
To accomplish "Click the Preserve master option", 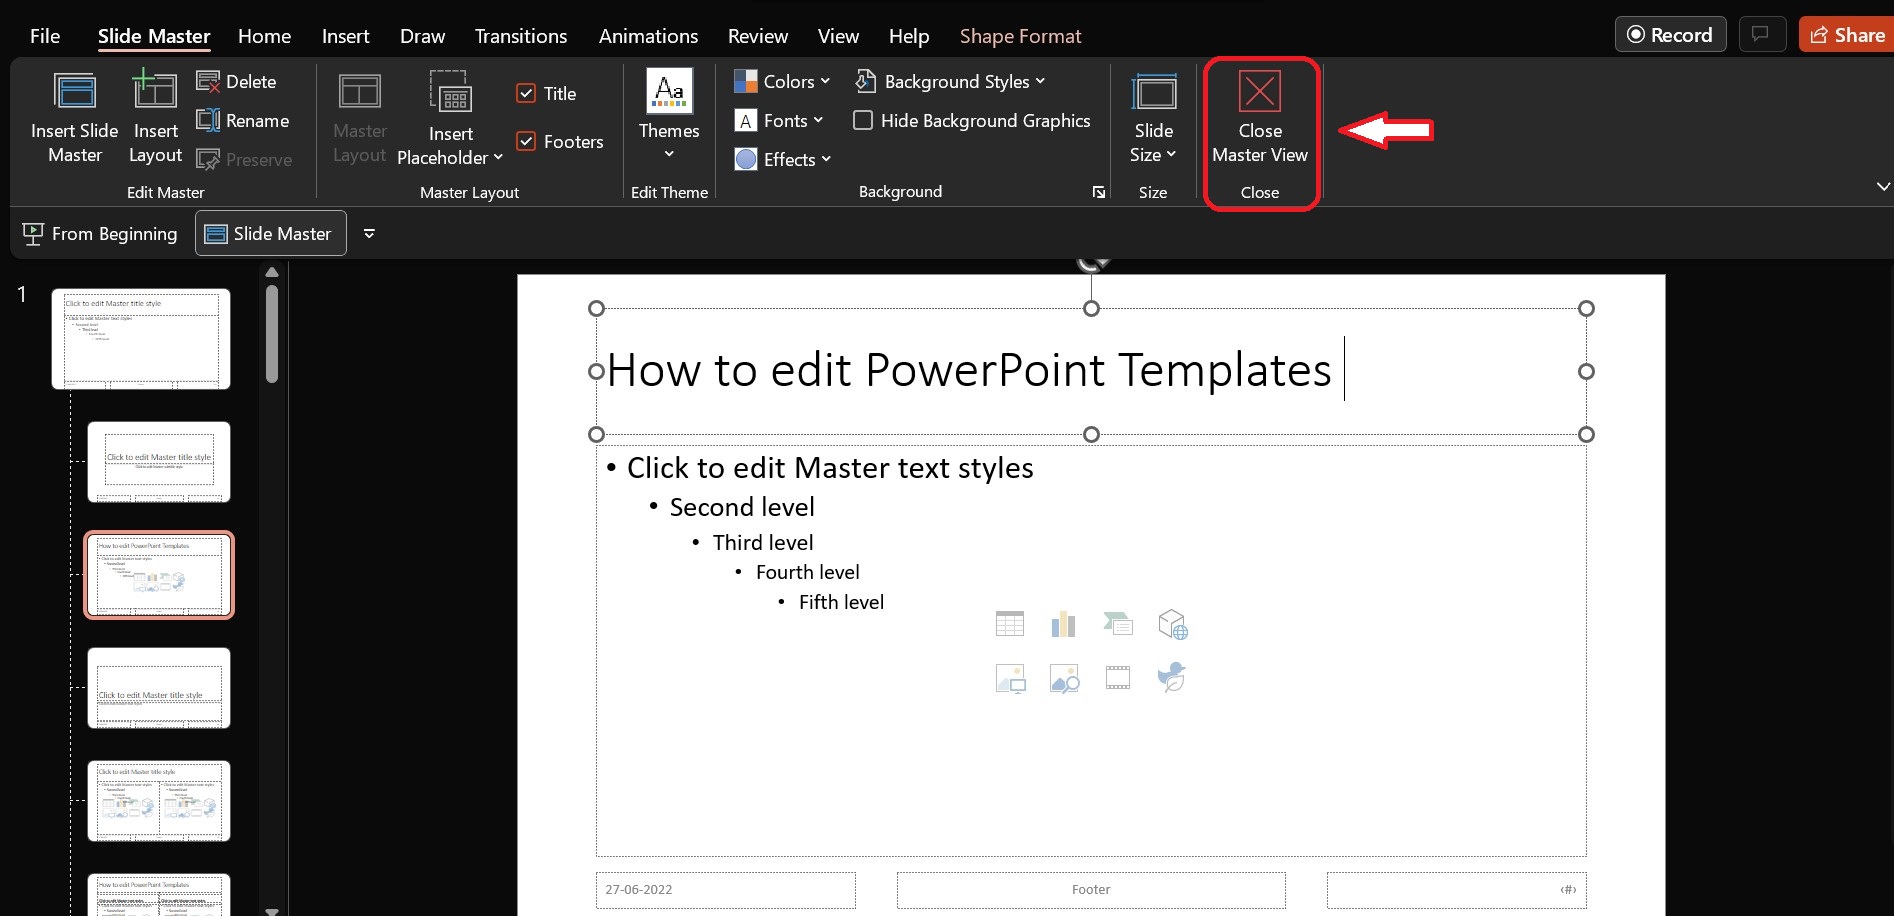I will point(245,160).
